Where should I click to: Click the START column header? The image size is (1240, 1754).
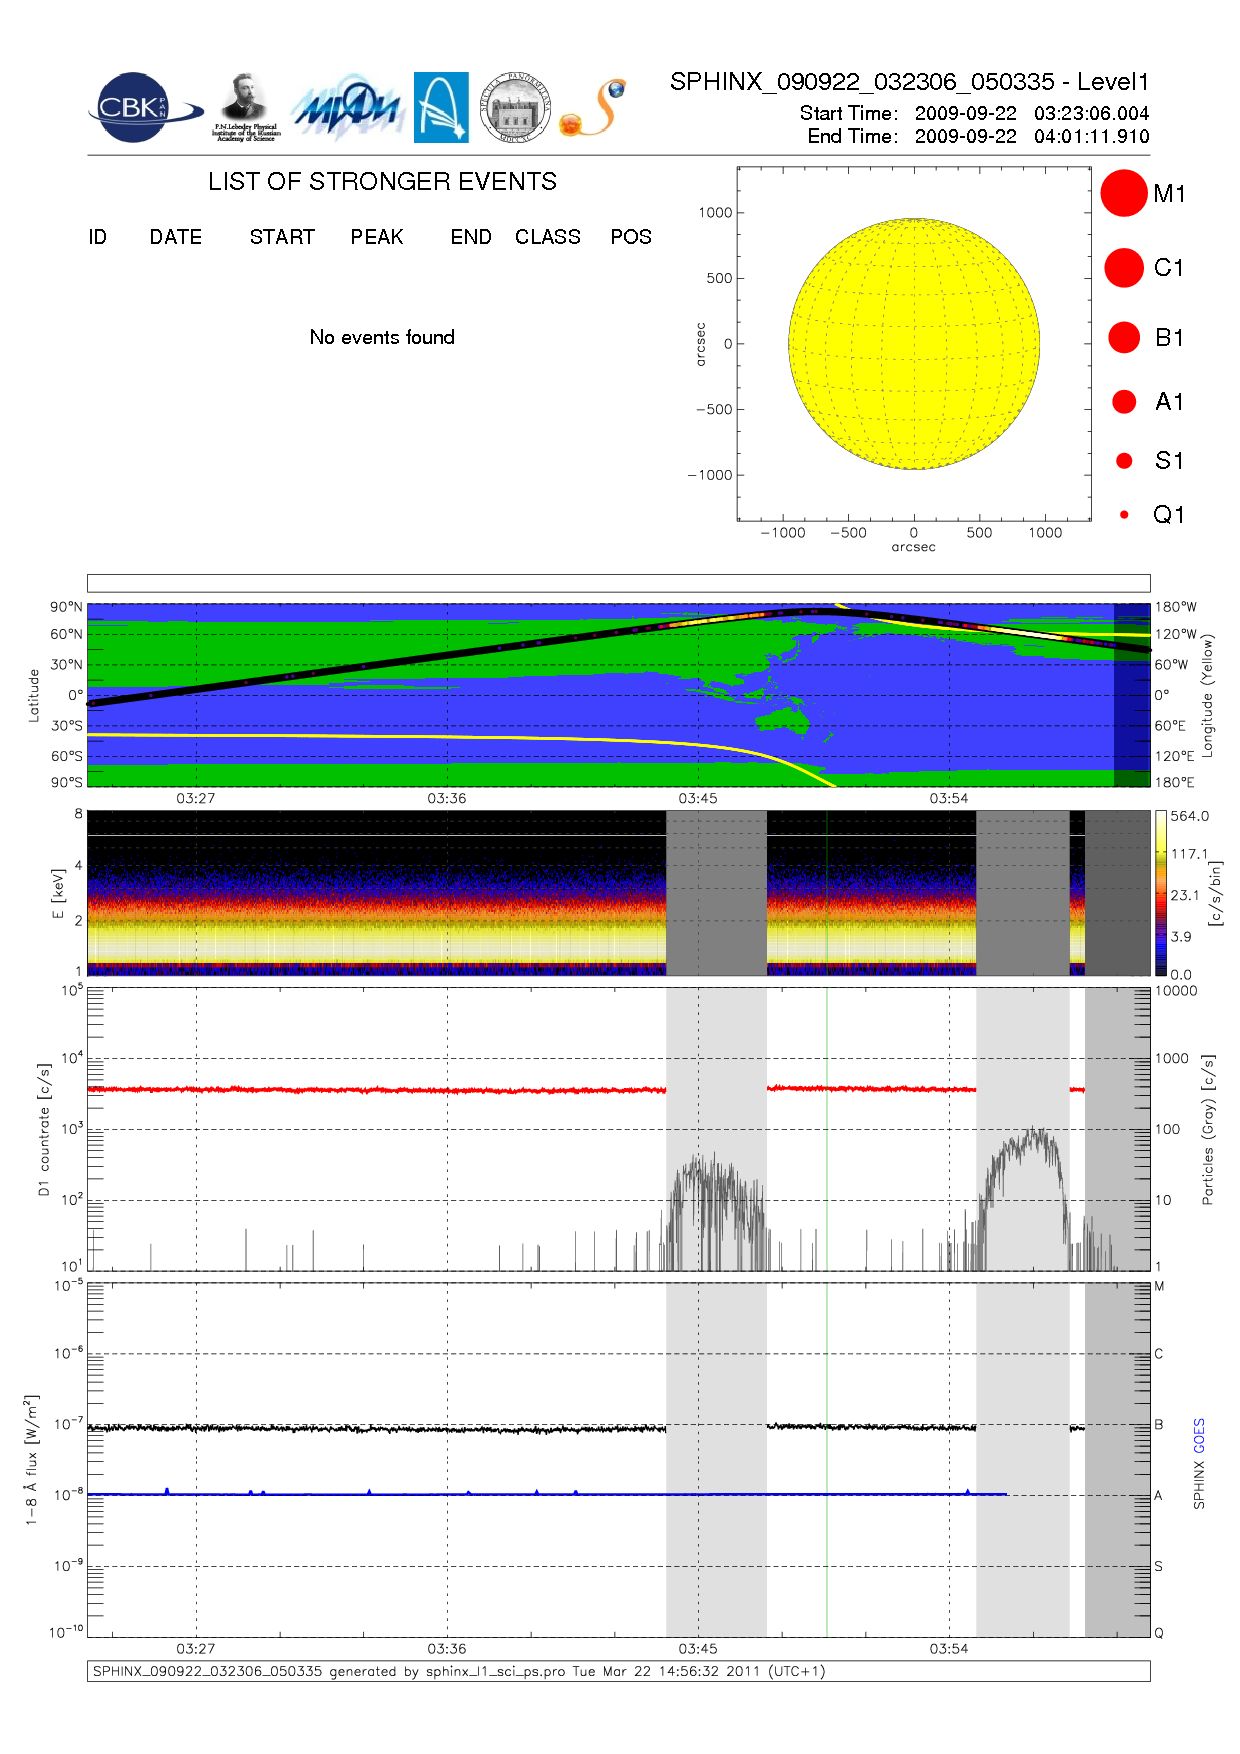pos(282,237)
